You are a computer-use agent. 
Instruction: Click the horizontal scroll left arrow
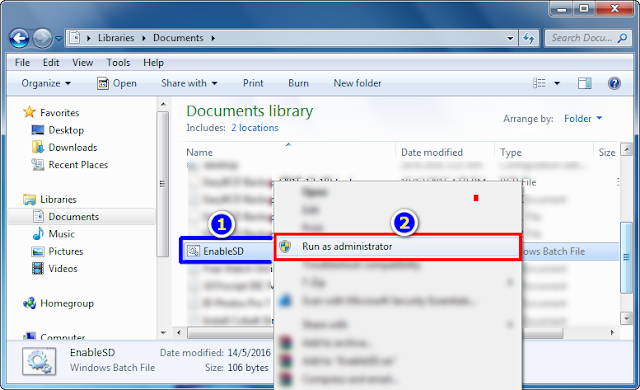click(x=179, y=333)
